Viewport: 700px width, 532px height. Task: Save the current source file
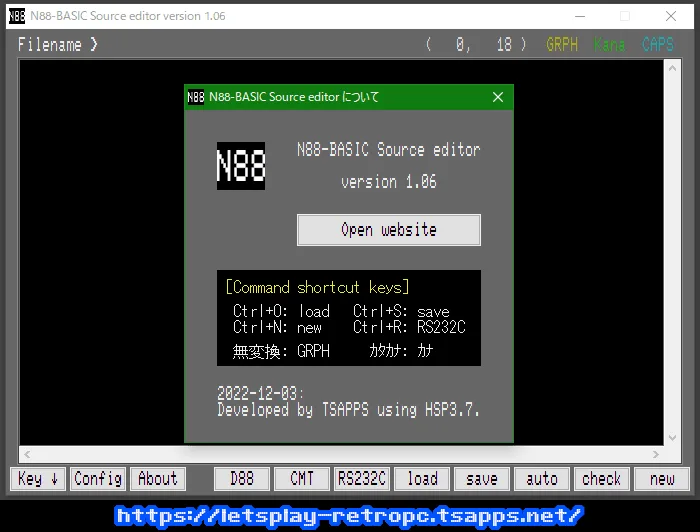point(482,479)
